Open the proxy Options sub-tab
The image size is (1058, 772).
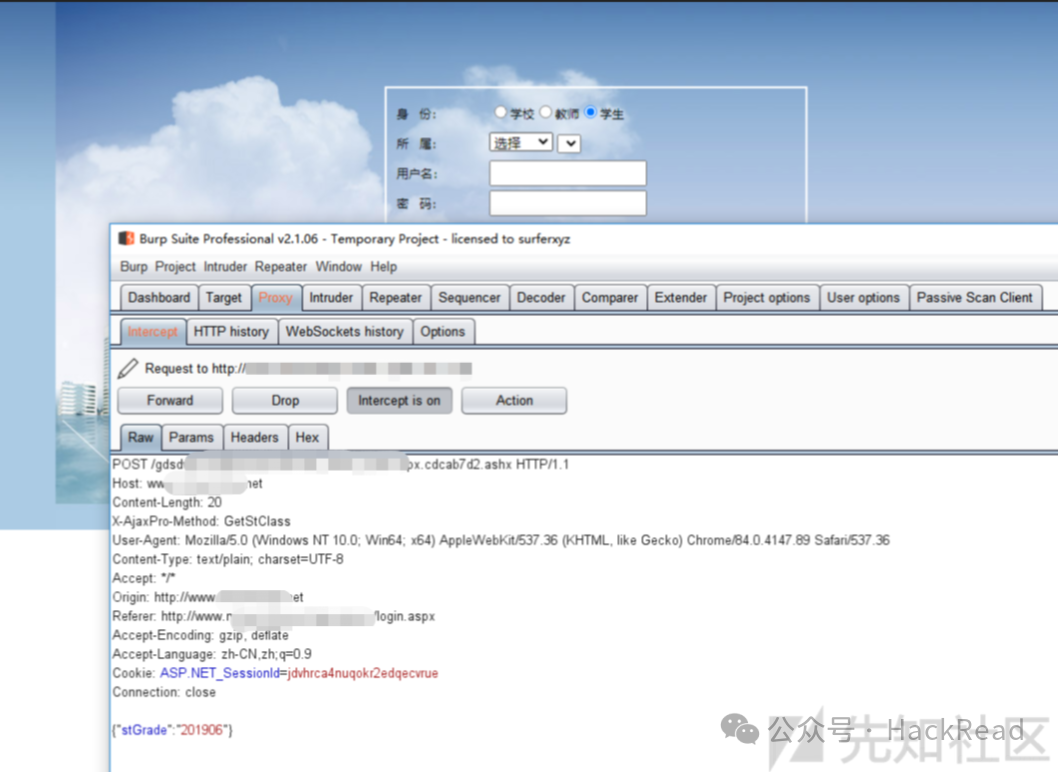point(443,331)
